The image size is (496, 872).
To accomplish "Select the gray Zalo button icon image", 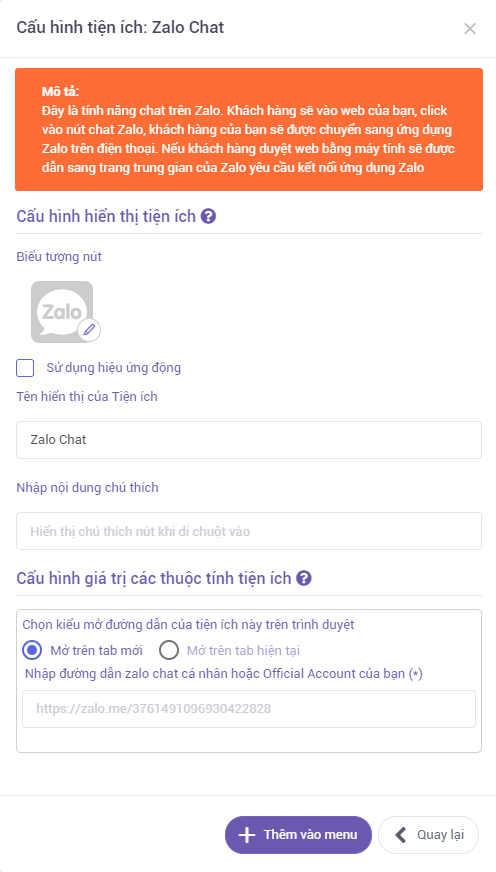I will pos(62,311).
